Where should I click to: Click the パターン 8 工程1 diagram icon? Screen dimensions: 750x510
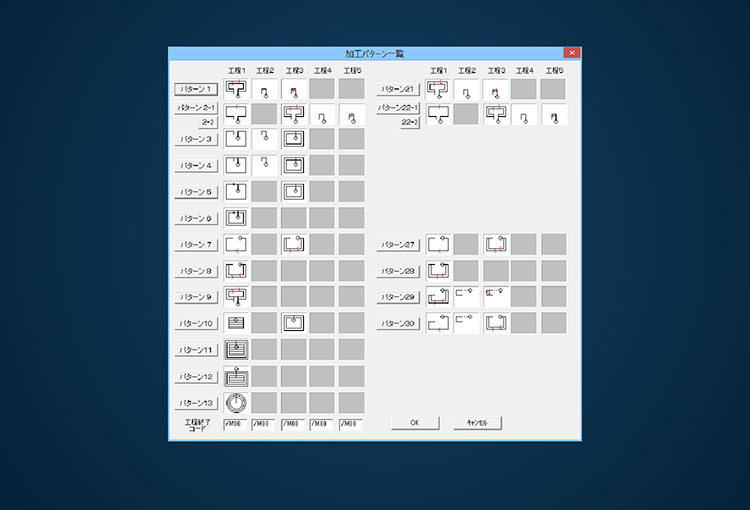[236, 270]
